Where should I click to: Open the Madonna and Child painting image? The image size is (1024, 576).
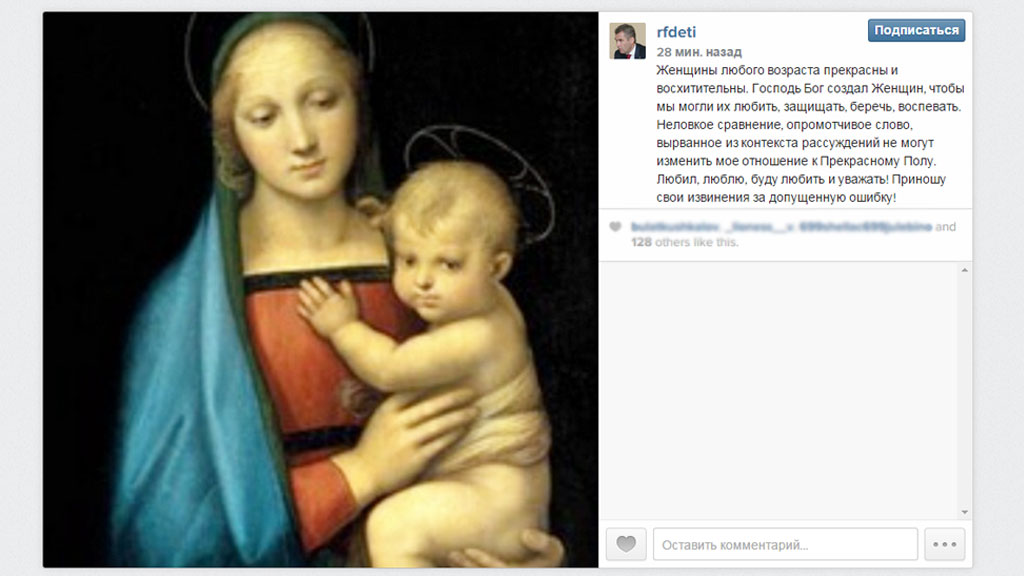tap(321, 289)
